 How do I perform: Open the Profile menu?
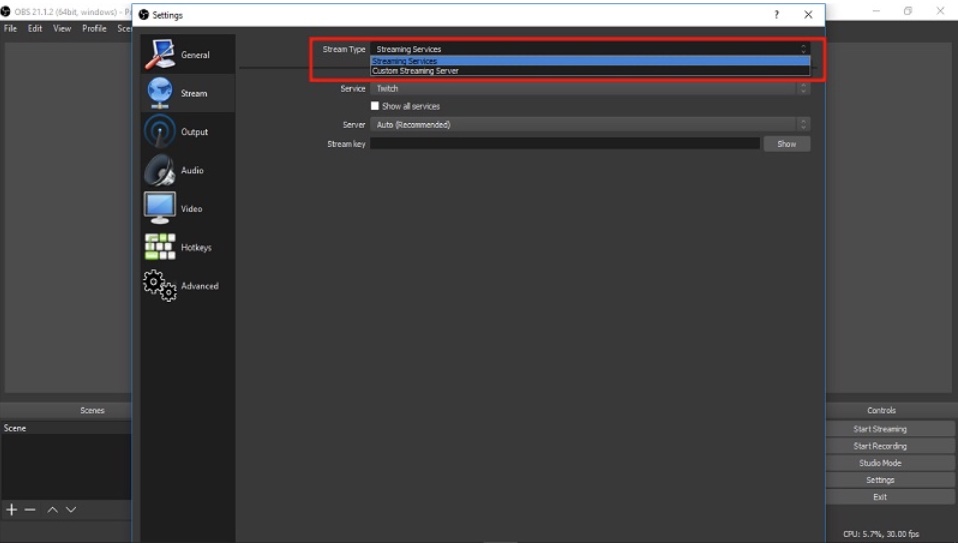(x=94, y=28)
